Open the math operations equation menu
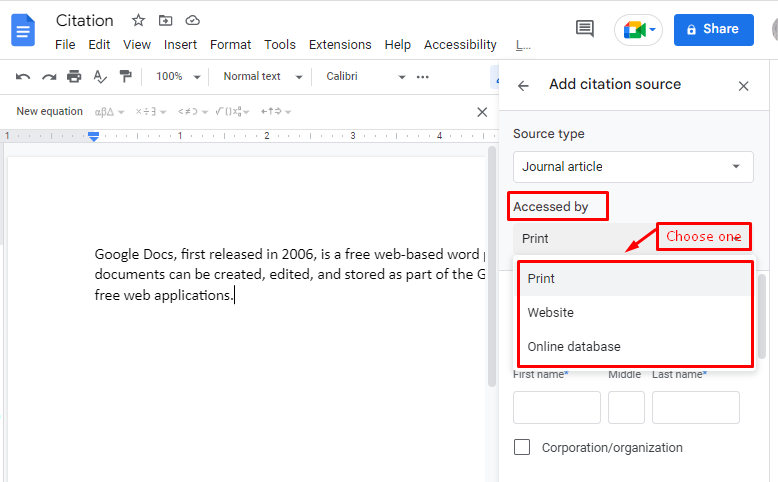The width and height of the screenshot is (778, 482). click(232, 112)
